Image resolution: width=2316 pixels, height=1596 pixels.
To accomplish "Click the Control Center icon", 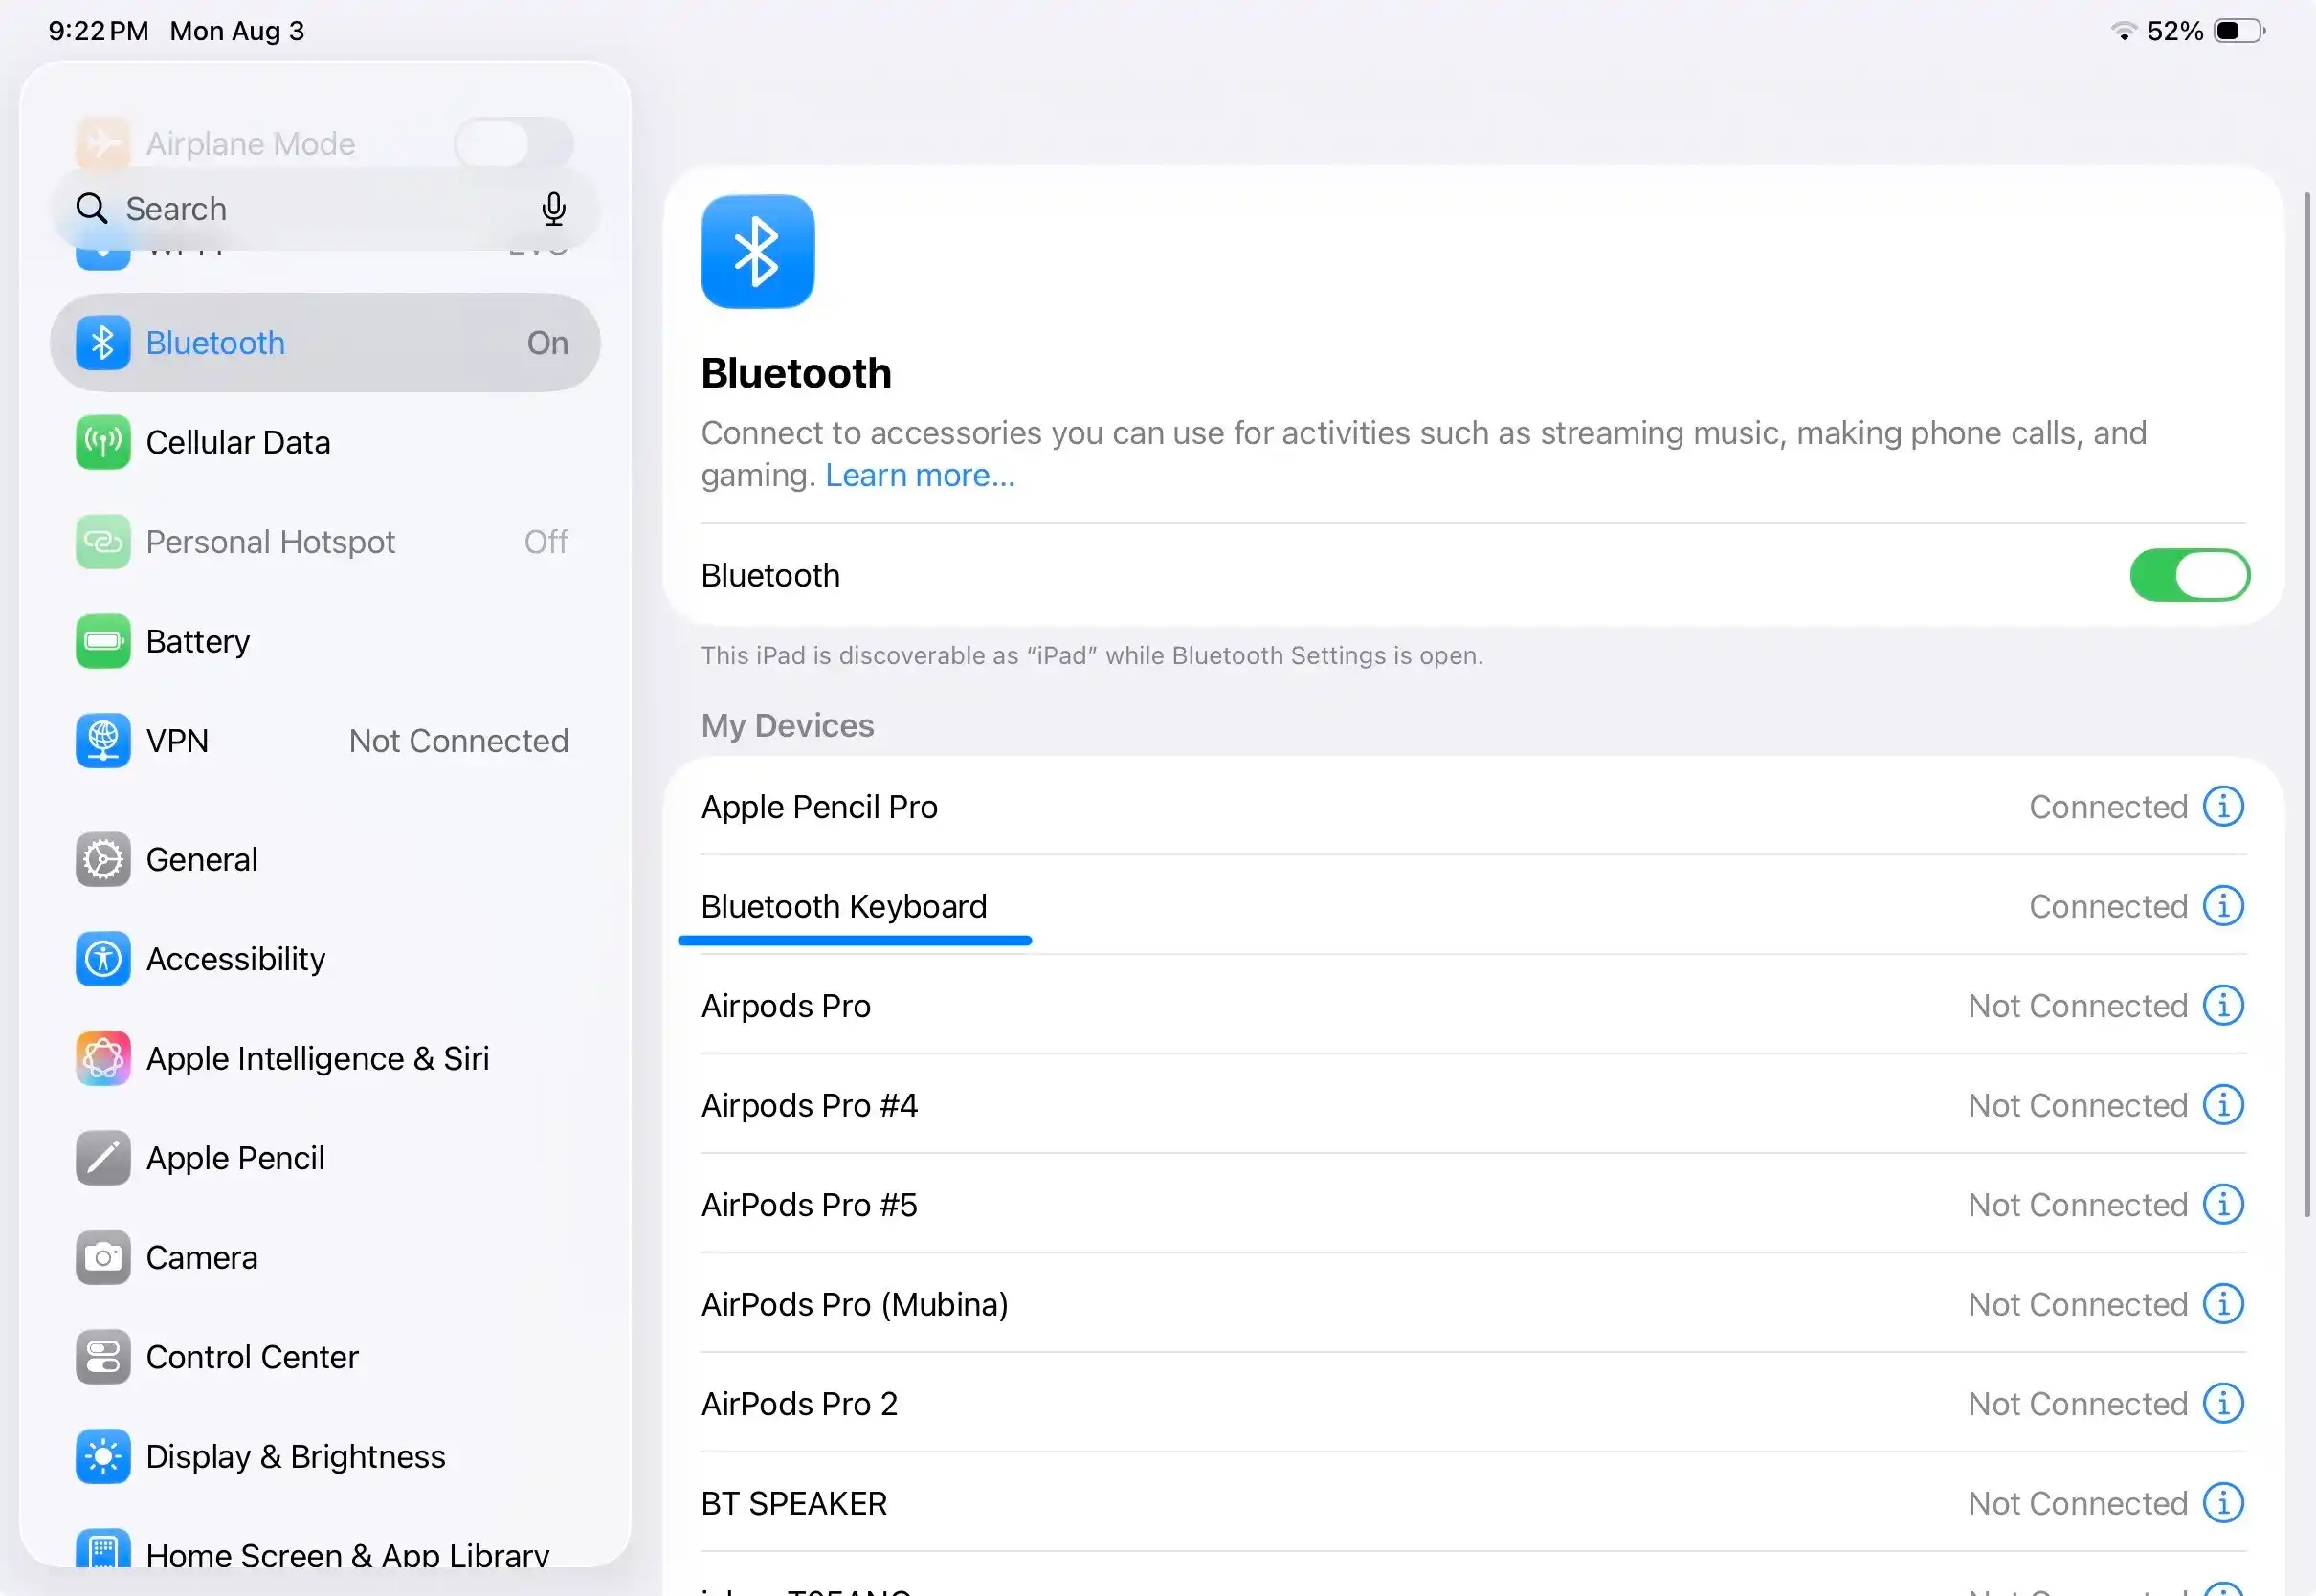I will point(103,1357).
